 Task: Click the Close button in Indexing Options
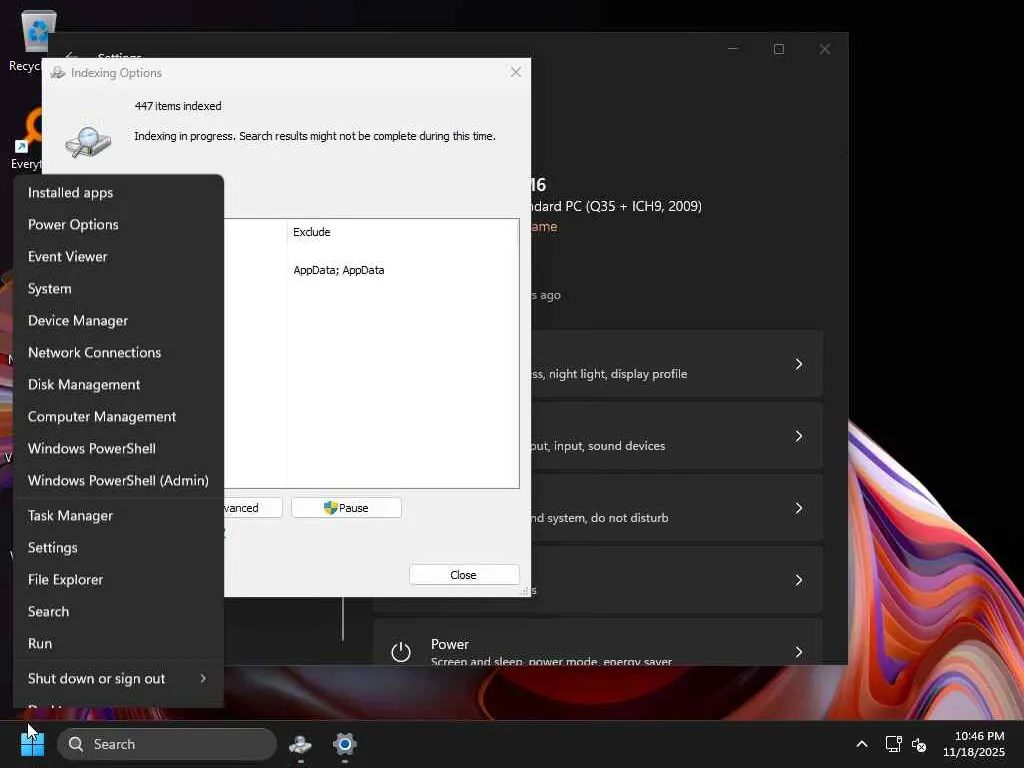pyautogui.click(x=464, y=575)
